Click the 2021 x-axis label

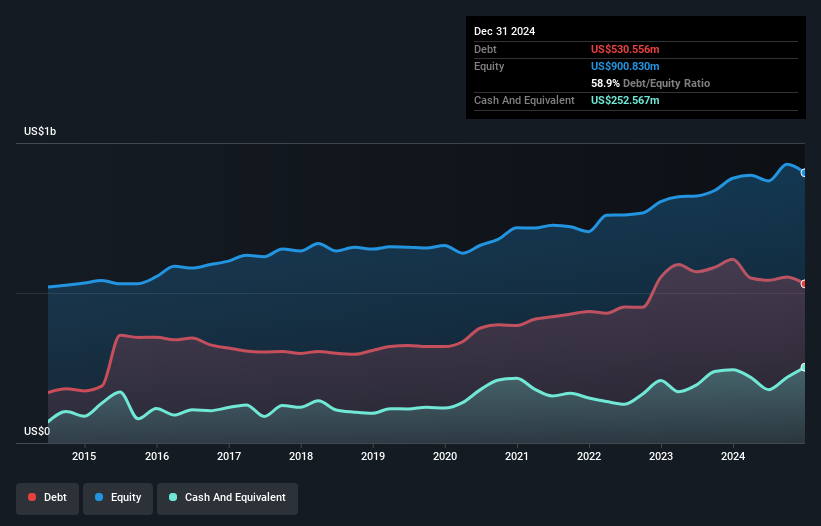coord(517,456)
